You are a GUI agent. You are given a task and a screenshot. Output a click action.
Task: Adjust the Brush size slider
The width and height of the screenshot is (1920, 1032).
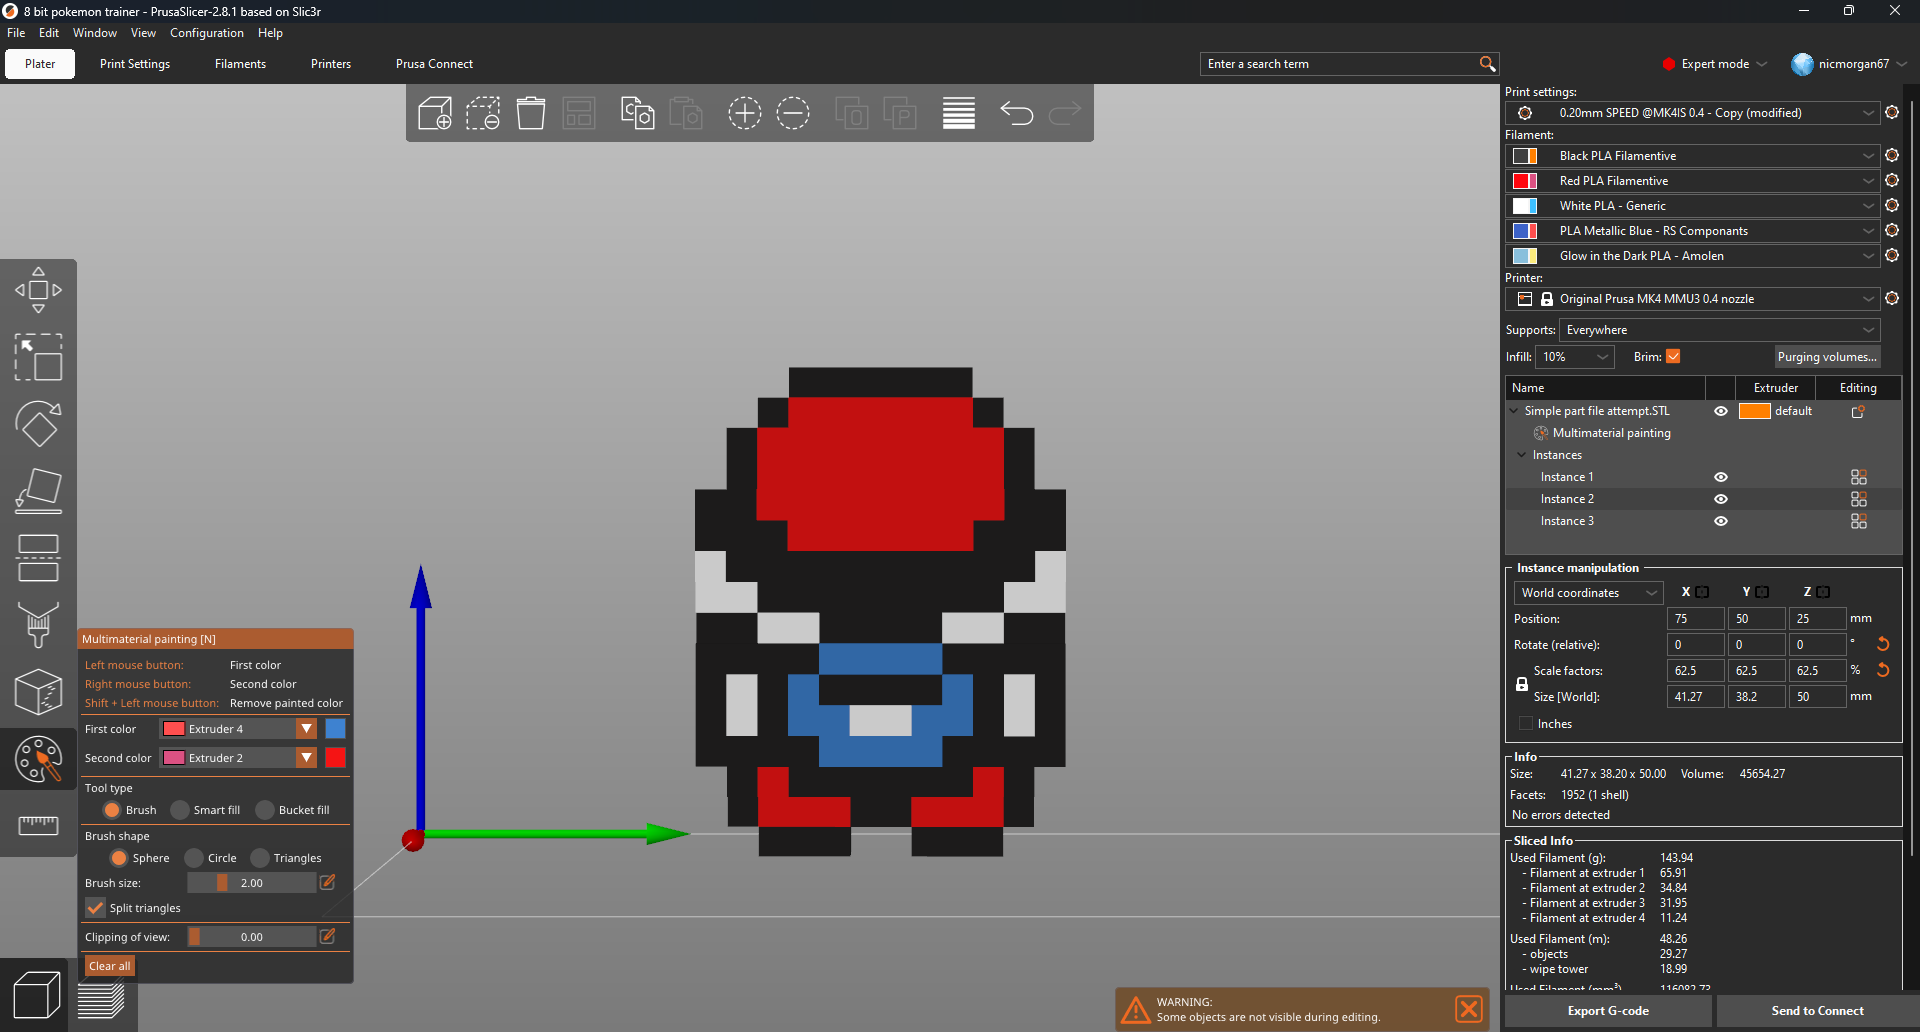[x=252, y=883]
